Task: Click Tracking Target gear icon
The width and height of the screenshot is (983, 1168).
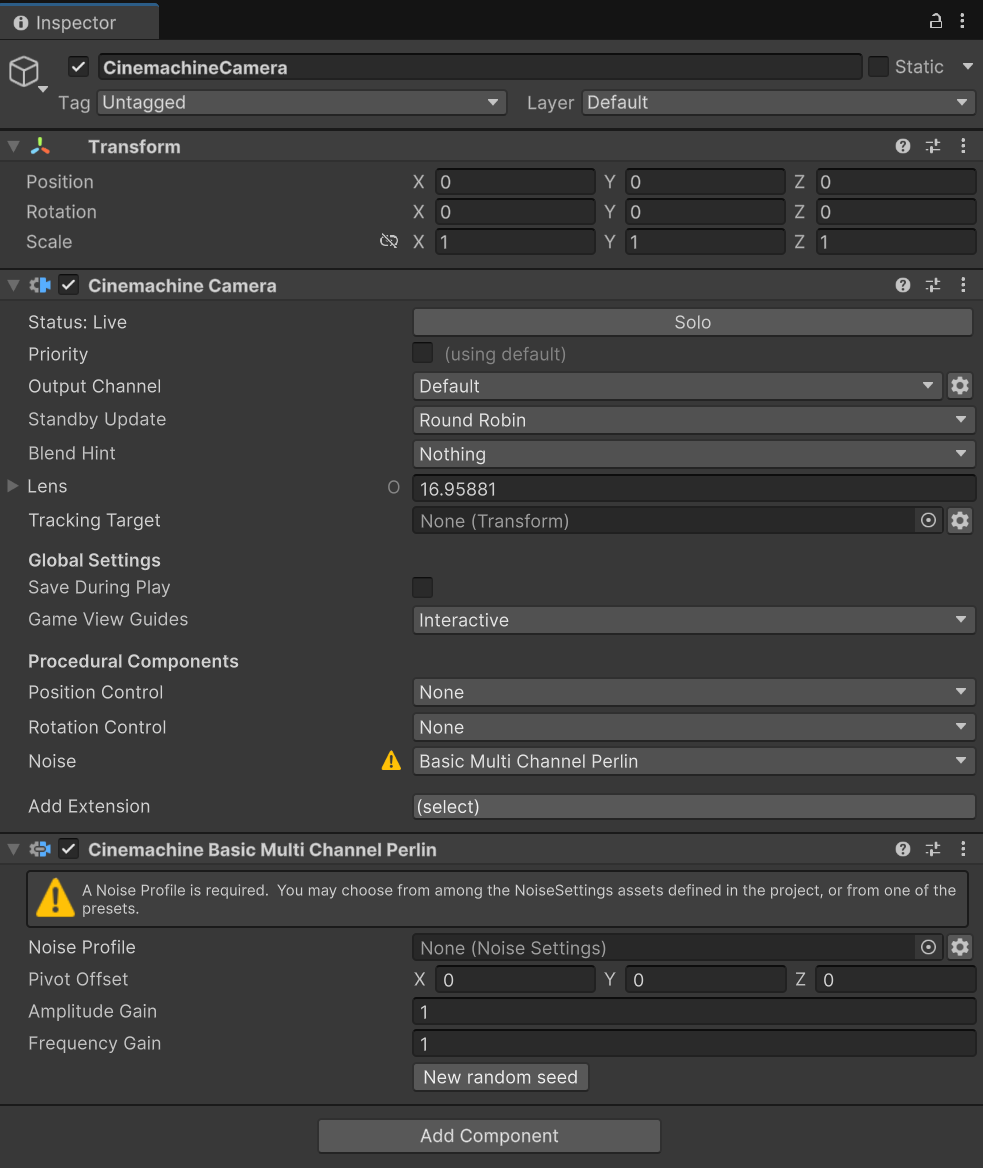Action: click(960, 521)
